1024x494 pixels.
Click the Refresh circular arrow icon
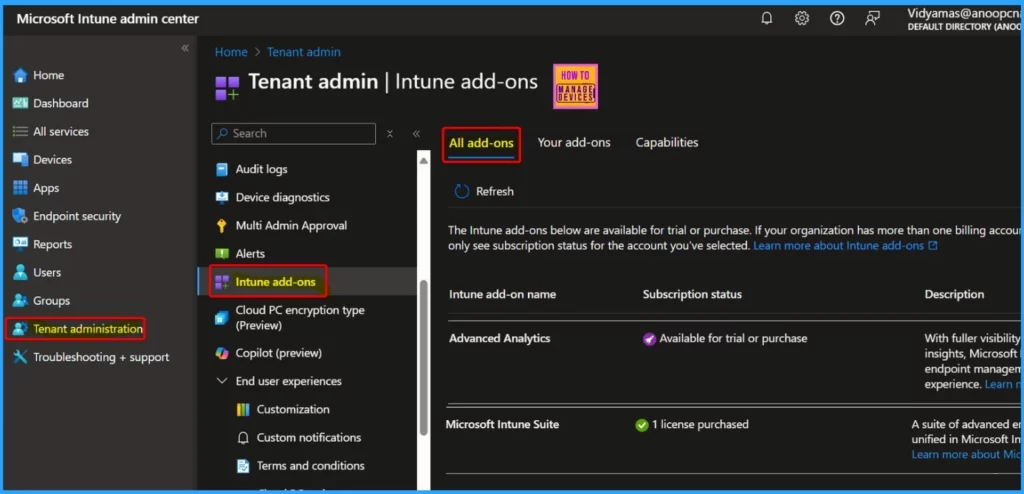(462, 191)
